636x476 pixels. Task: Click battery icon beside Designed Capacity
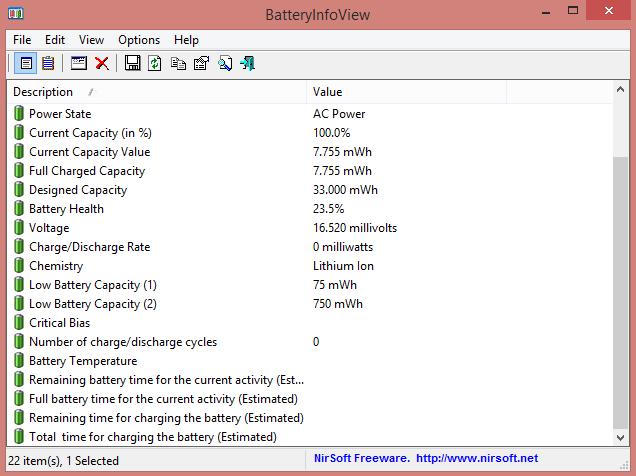click(19, 189)
